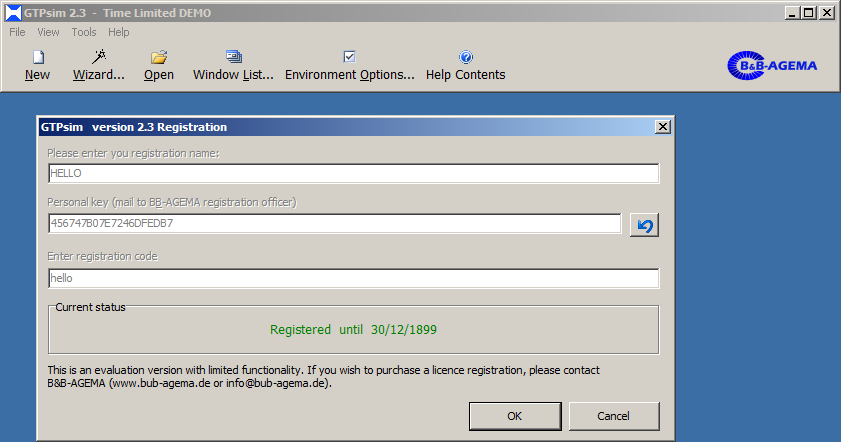Close the Registration dialog
This screenshot has height=442, width=841.
663,127
